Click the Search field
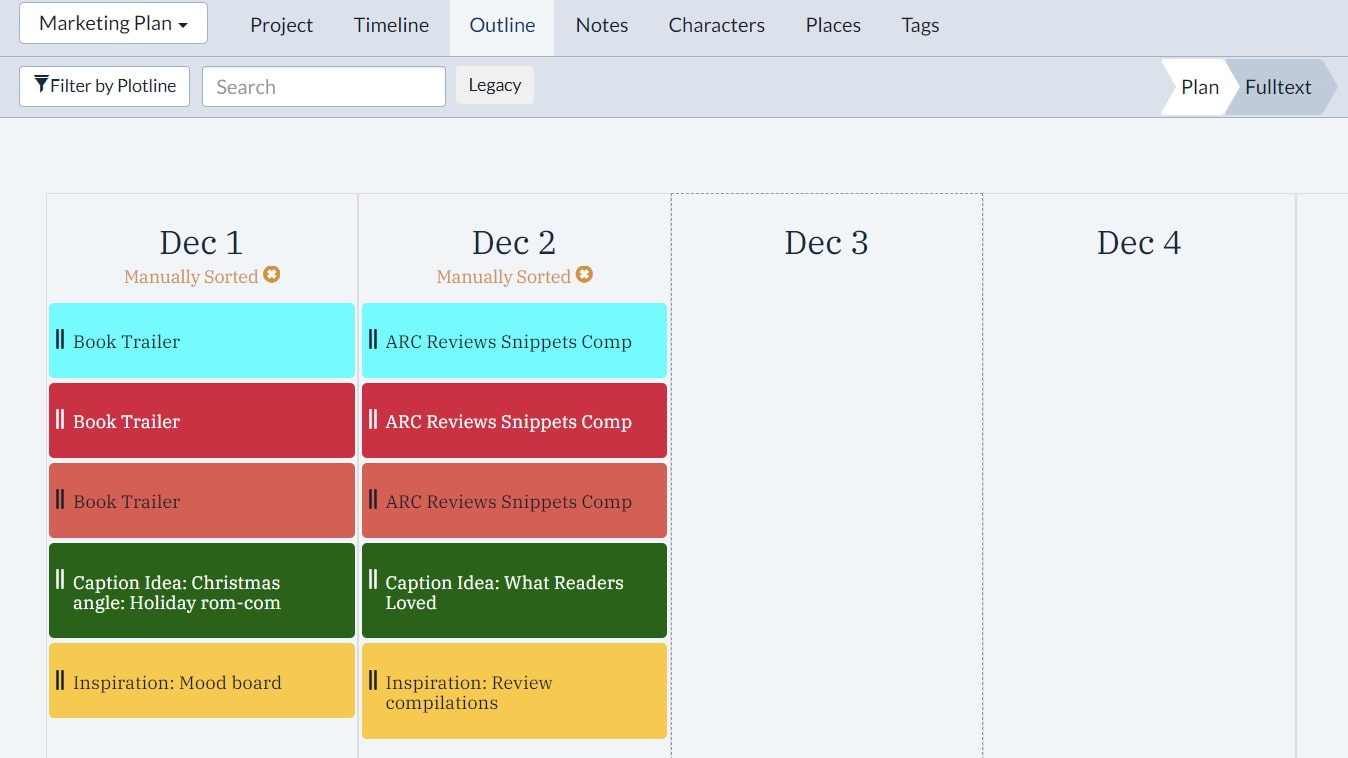1348x758 pixels. pos(323,86)
